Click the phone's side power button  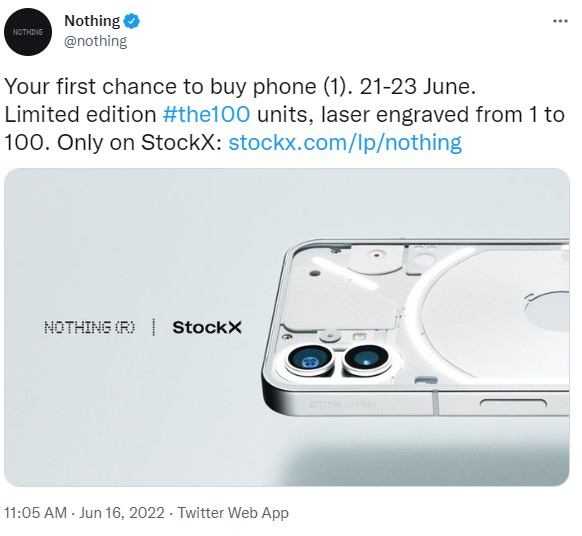513,403
